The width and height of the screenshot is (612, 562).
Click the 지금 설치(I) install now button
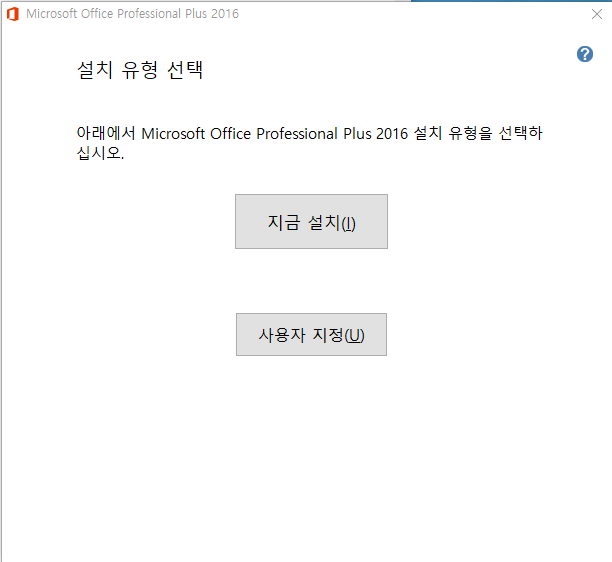311,221
